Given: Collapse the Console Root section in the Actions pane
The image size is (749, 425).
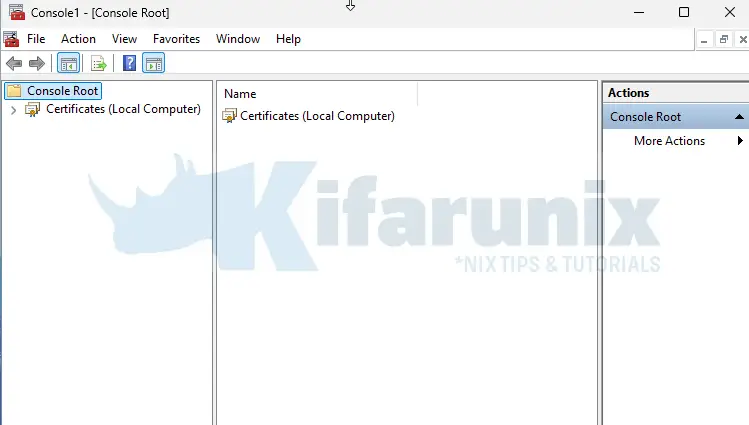Looking at the screenshot, I should pos(739,117).
